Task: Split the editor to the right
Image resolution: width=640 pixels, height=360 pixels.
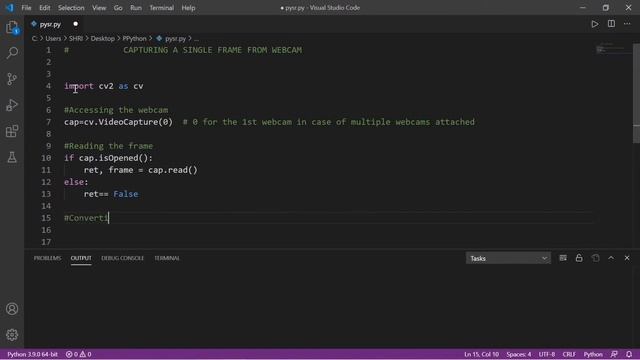Action: point(611,24)
